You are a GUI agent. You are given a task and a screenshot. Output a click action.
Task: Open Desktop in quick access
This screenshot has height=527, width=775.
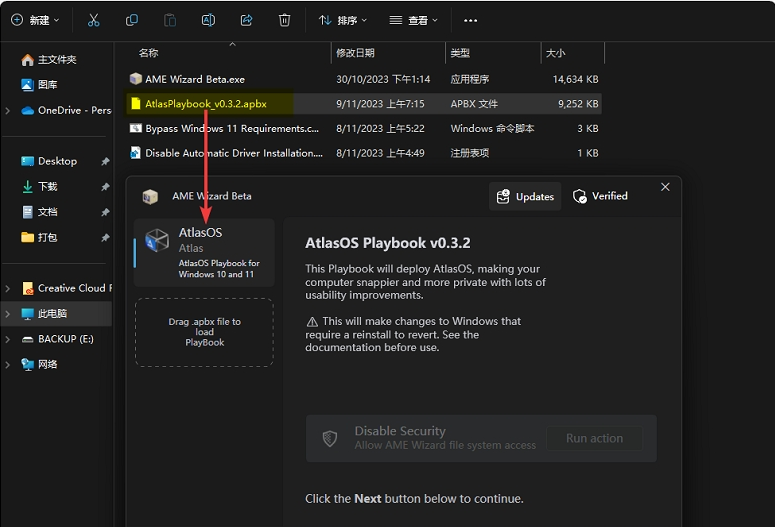pos(49,161)
